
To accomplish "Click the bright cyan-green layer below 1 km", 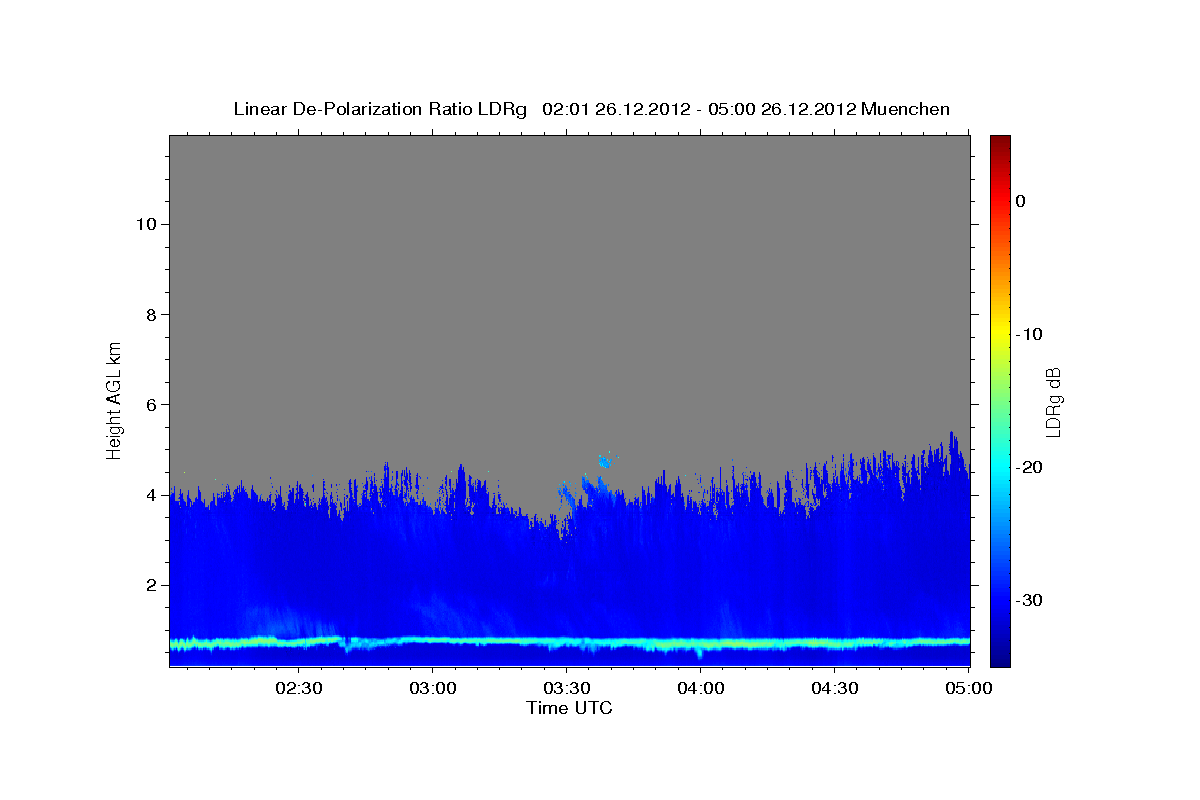I will 569,642.
